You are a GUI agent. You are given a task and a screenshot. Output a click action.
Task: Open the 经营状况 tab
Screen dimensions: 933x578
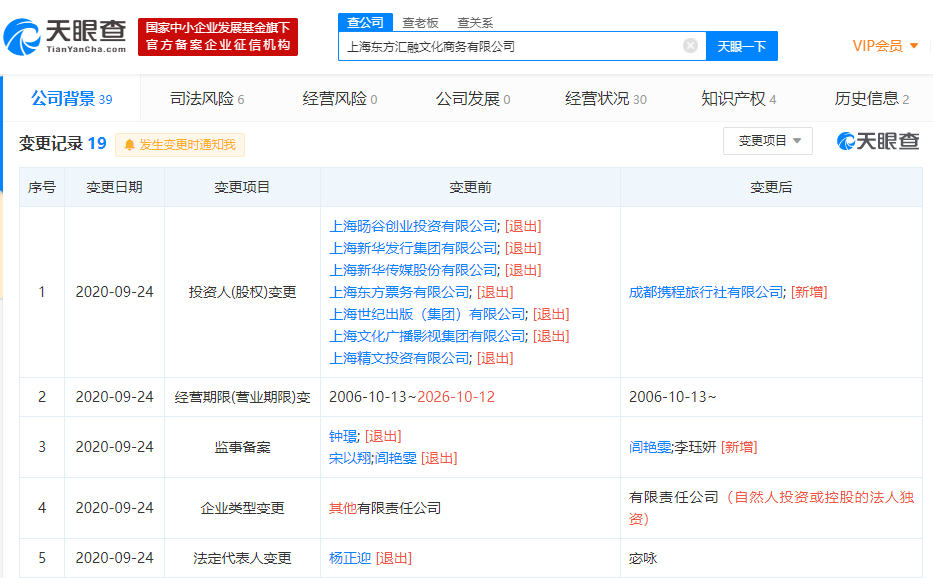[605, 98]
